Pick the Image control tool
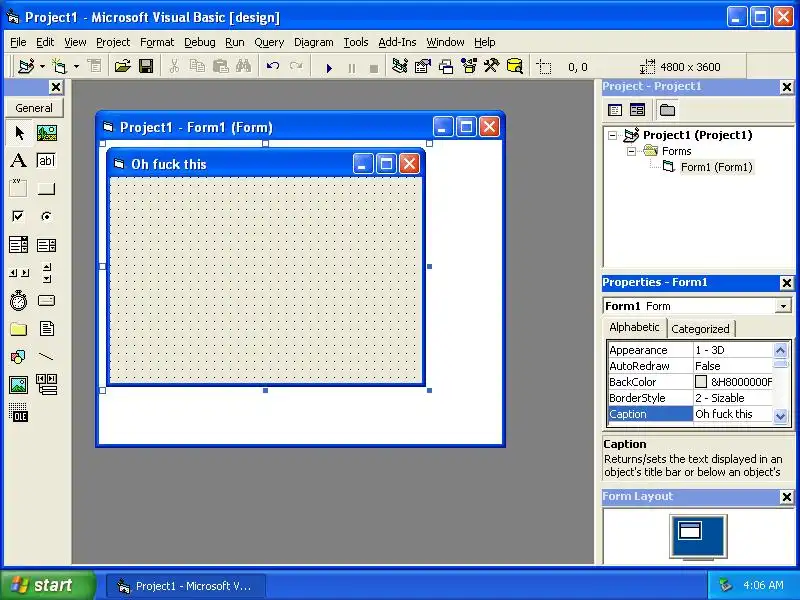Viewport: 800px width, 600px height. coord(18,385)
